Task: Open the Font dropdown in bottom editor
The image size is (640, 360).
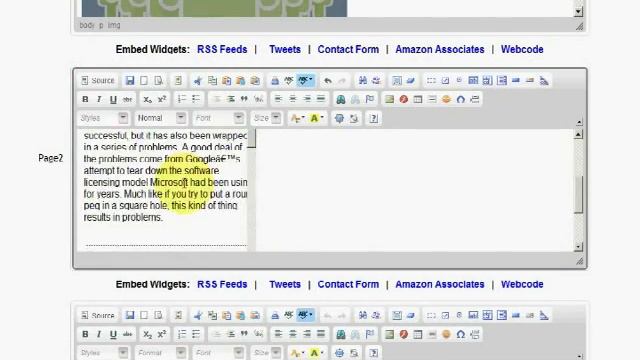Action: point(218,353)
